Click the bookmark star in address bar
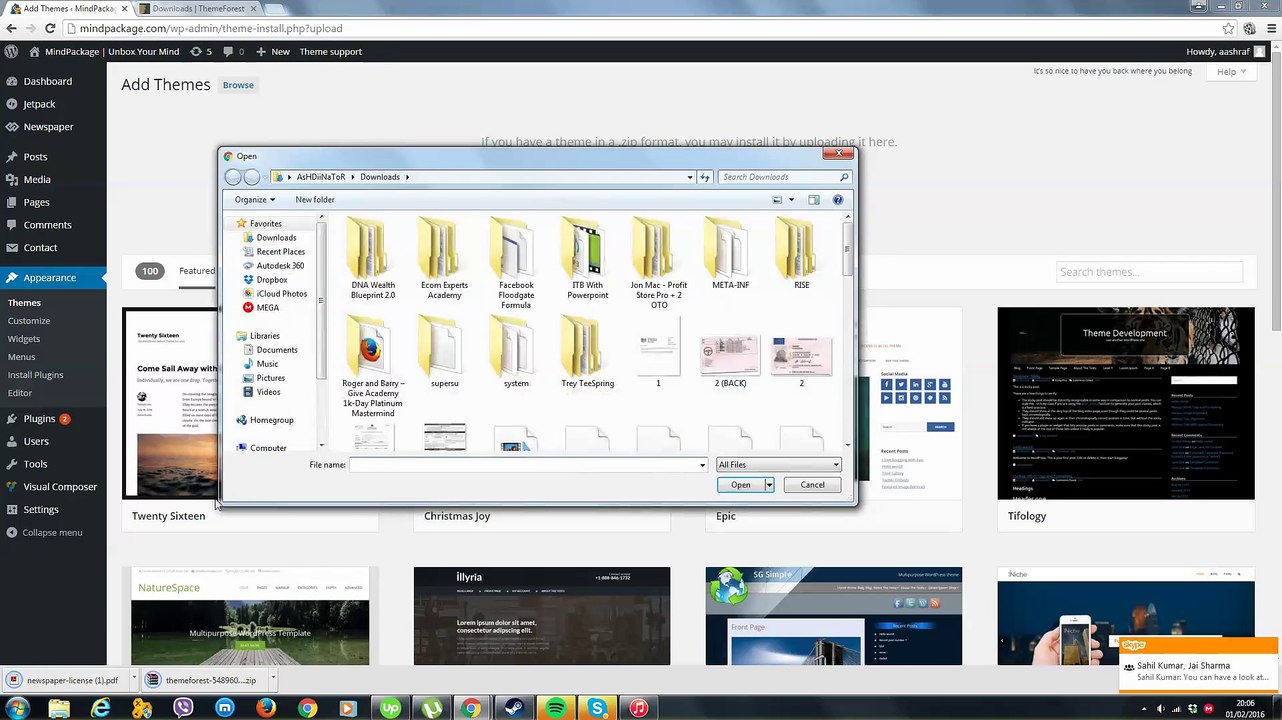1282x720 pixels. (x=1228, y=29)
